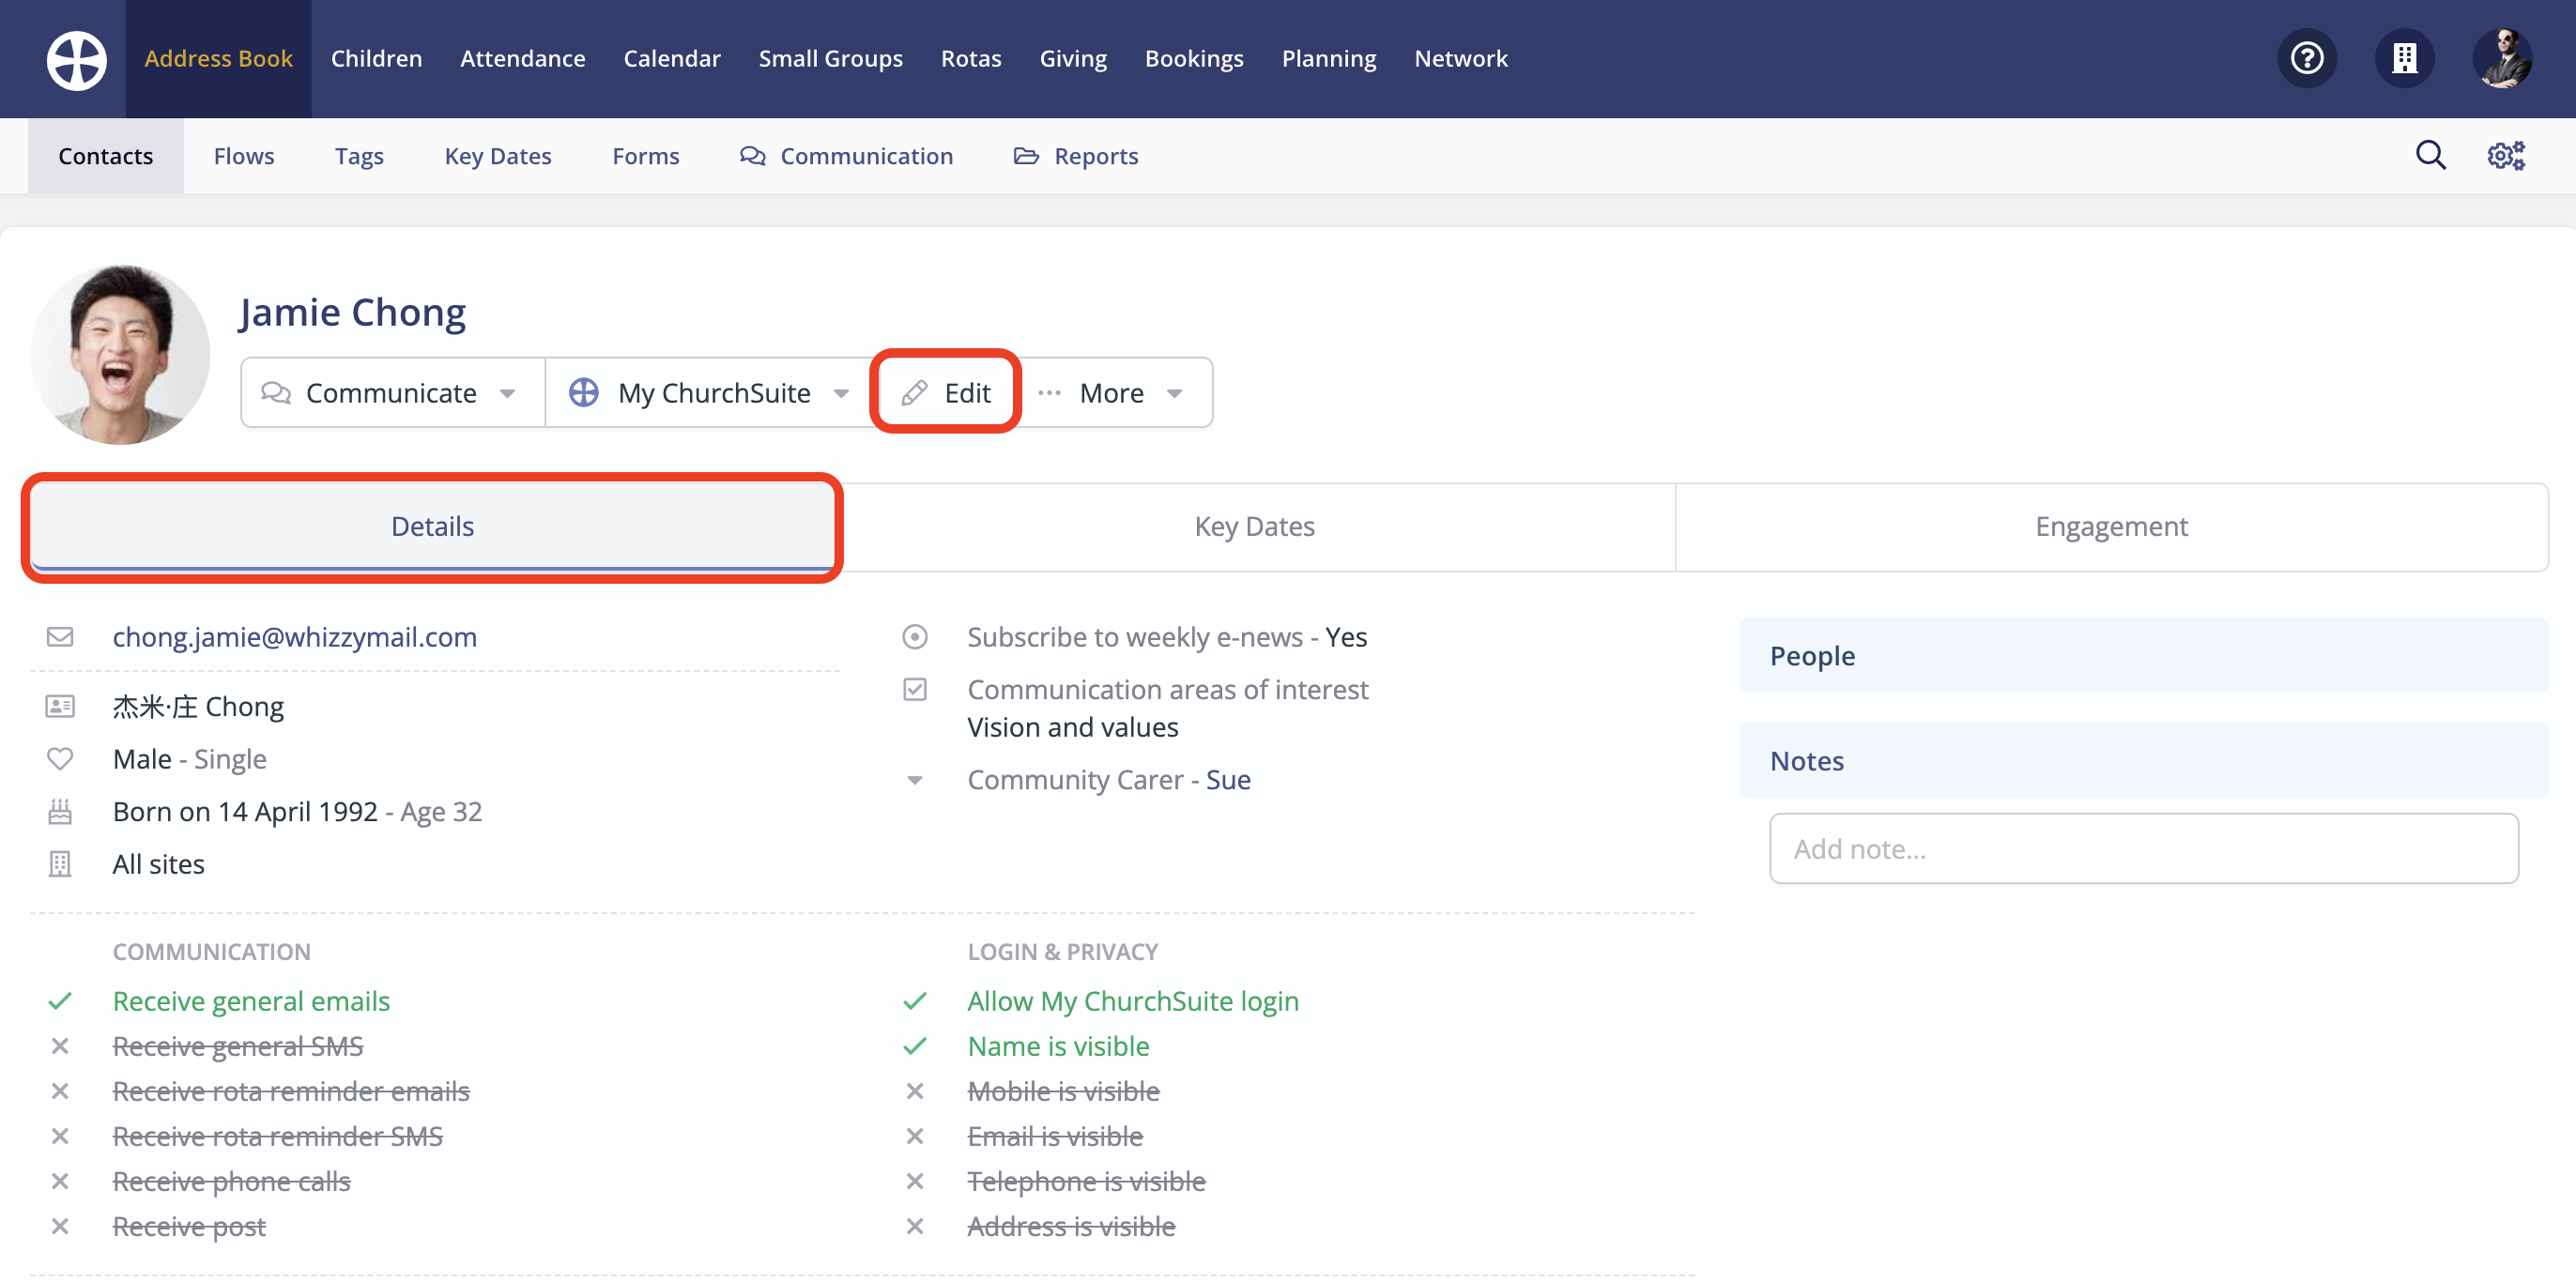Click the Edit button
The image size is (2576, 1282).
[x=946, y=392]
